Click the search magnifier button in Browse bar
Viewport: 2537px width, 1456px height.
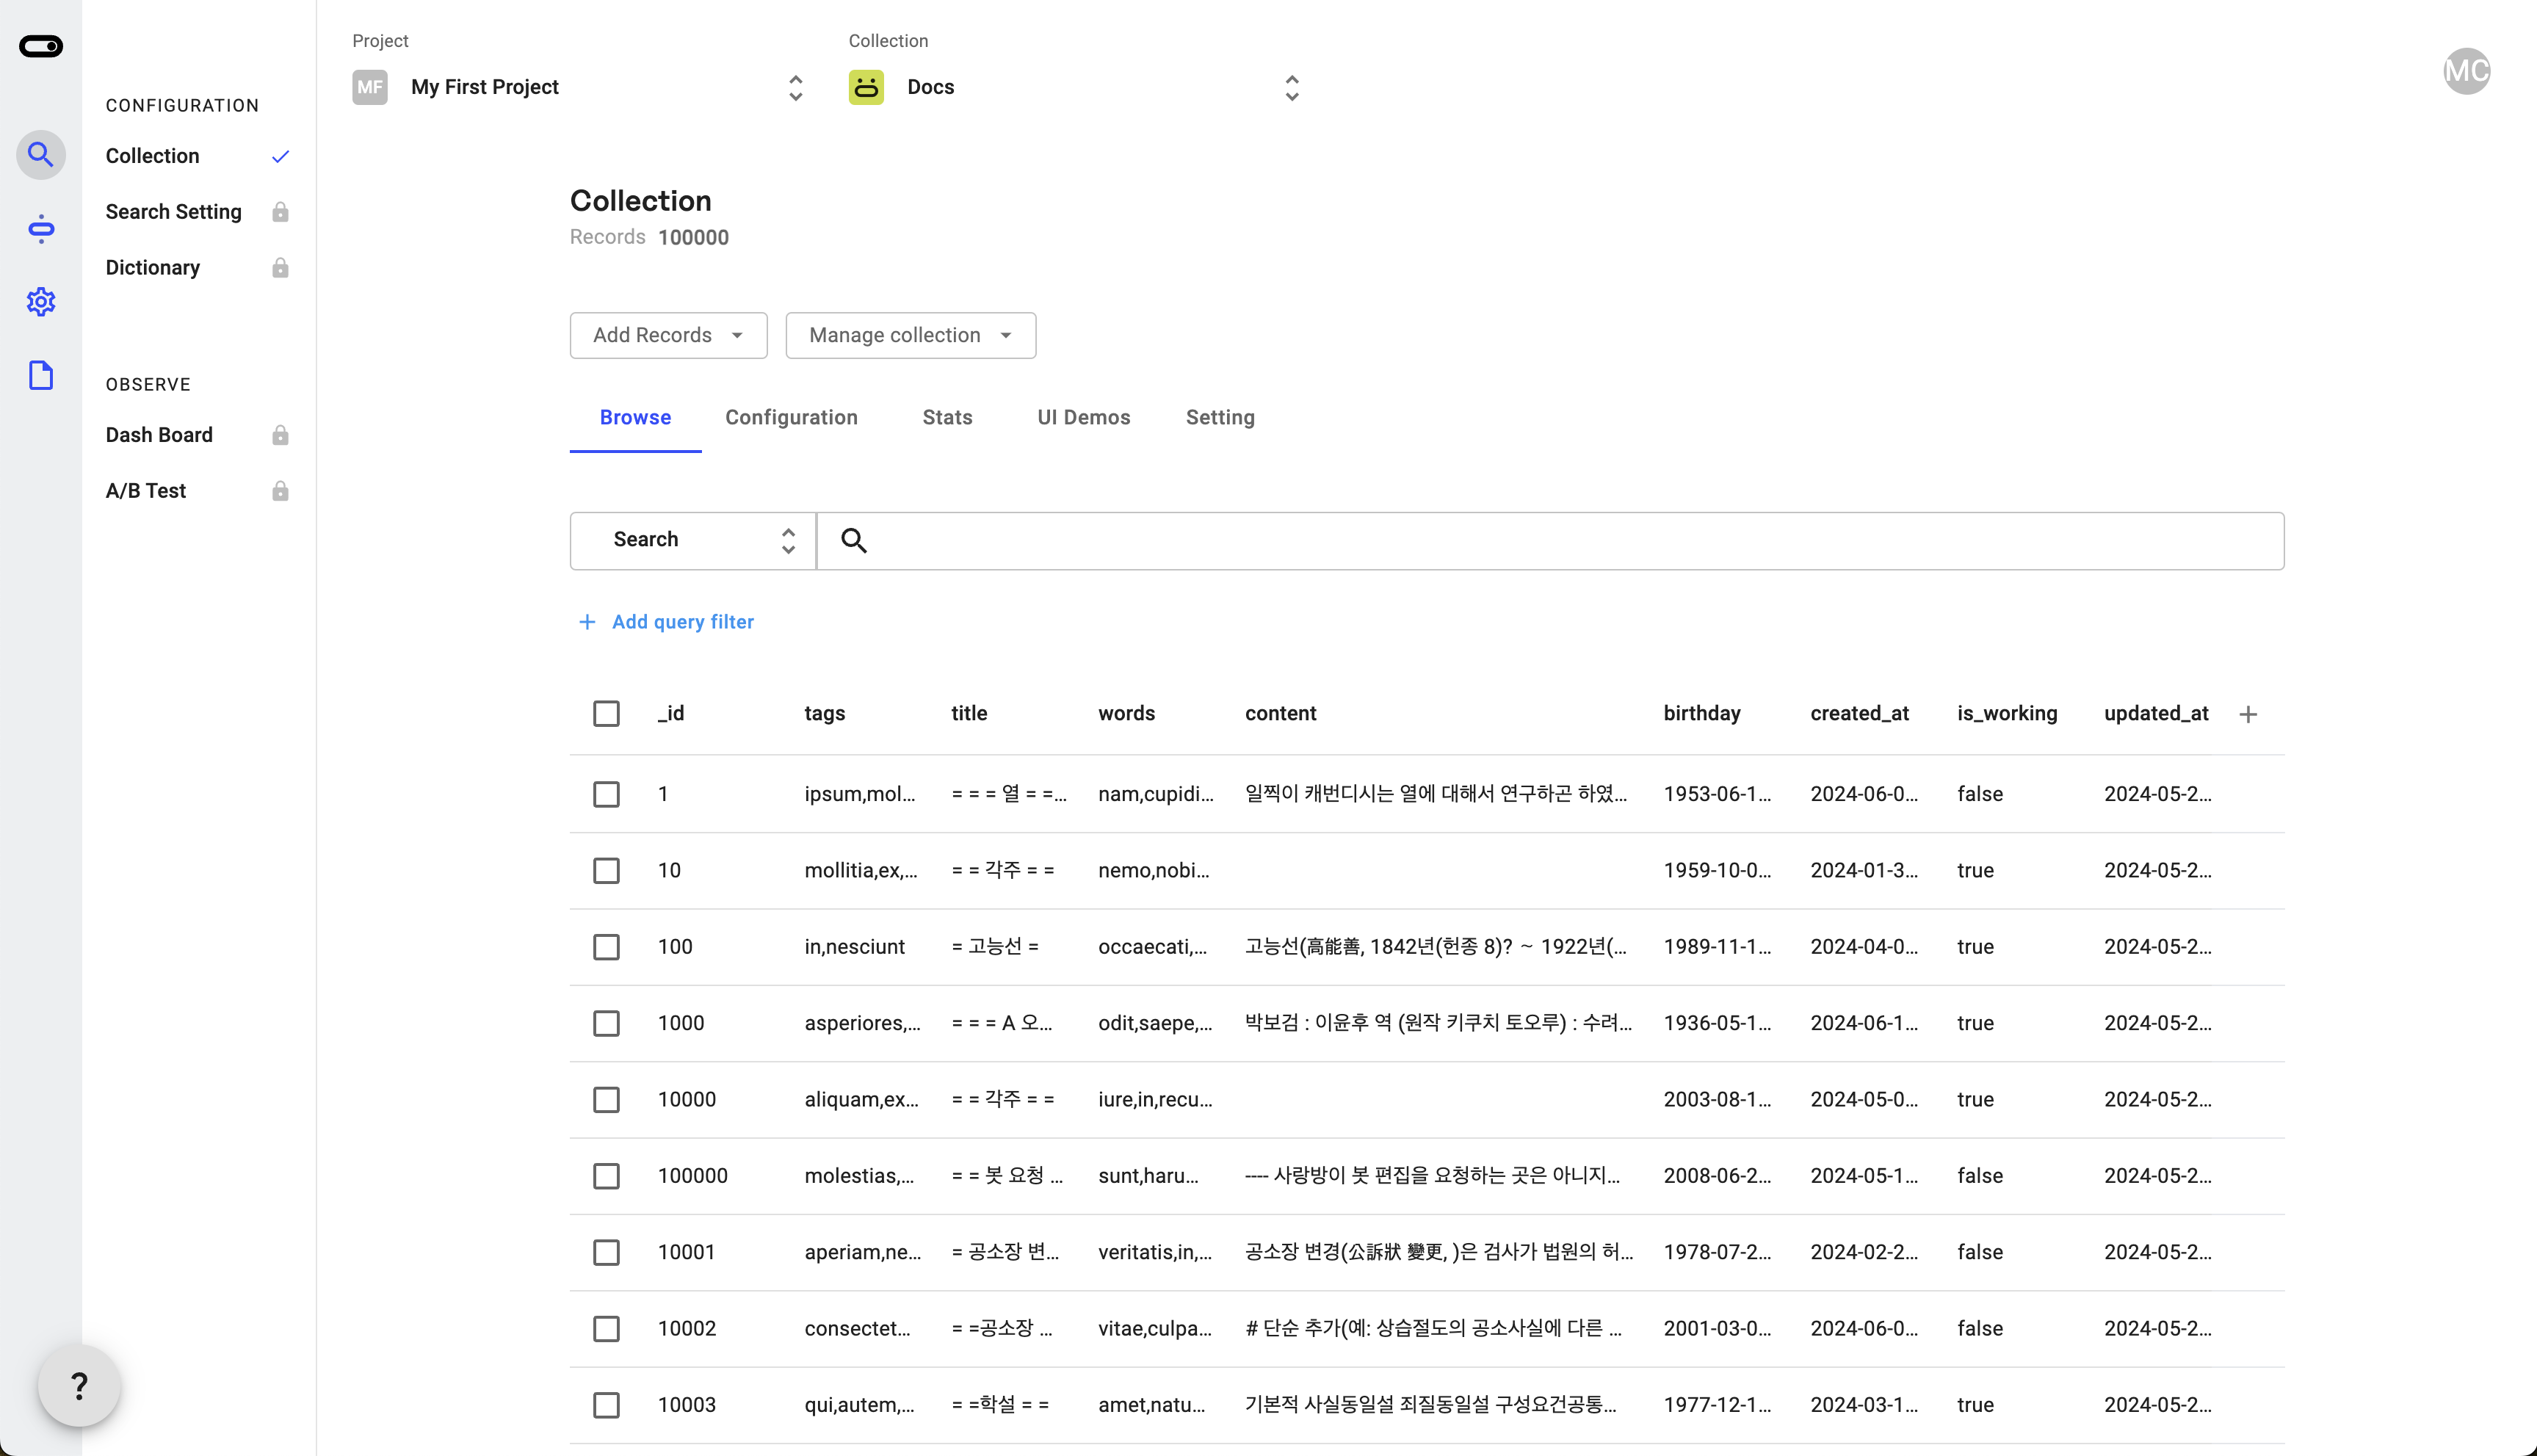pos(854,540)
